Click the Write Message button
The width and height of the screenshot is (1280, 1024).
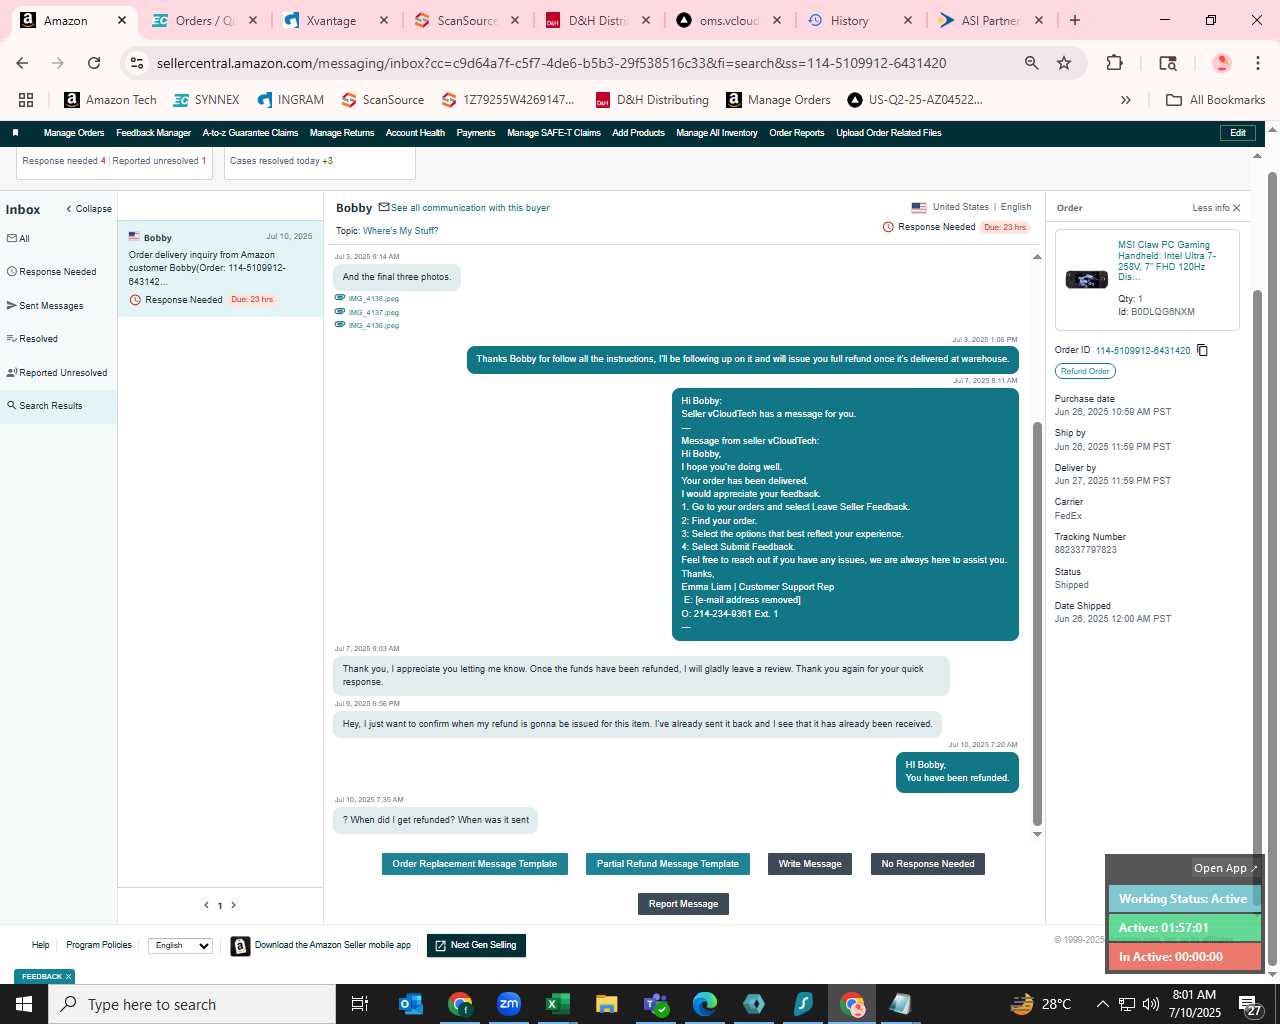(x=810, y=864)
